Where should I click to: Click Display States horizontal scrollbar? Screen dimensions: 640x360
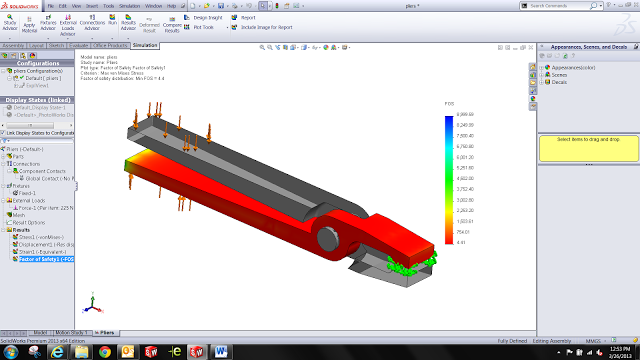37,125
